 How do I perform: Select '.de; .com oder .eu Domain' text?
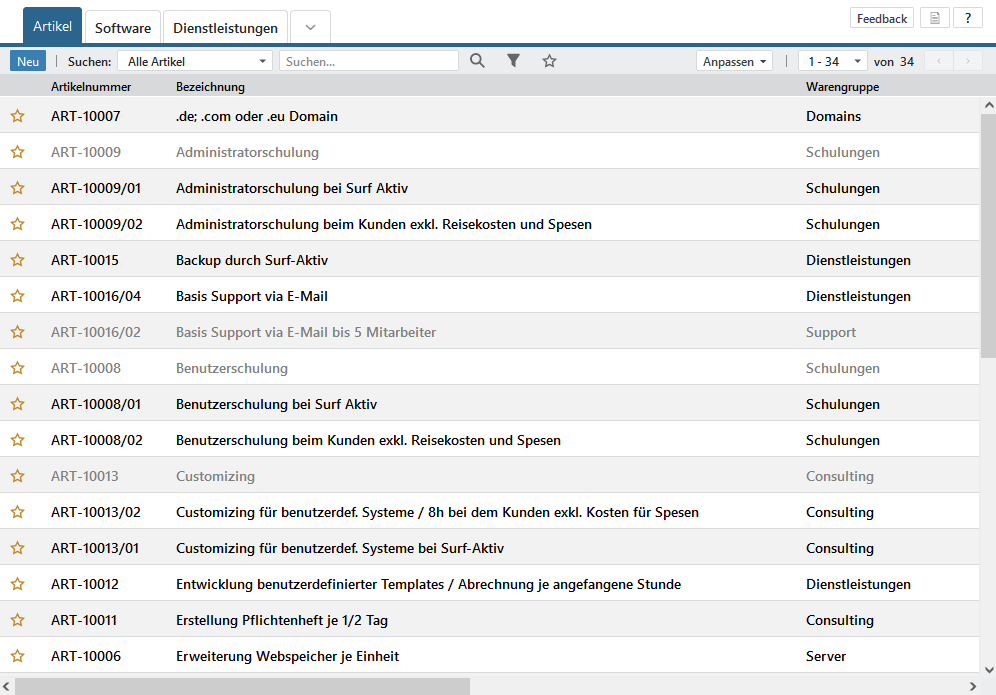[257, 116]
